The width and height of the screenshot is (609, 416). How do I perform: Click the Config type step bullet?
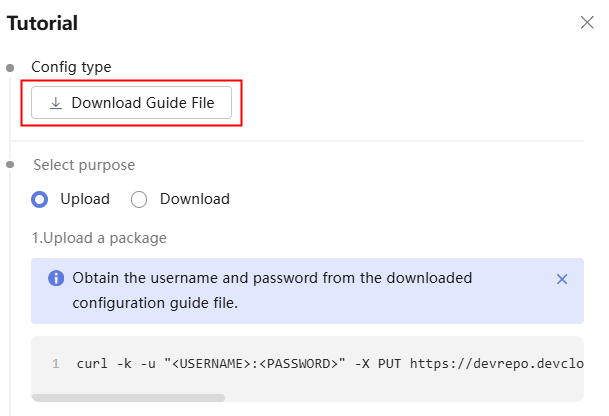point(10,68)
